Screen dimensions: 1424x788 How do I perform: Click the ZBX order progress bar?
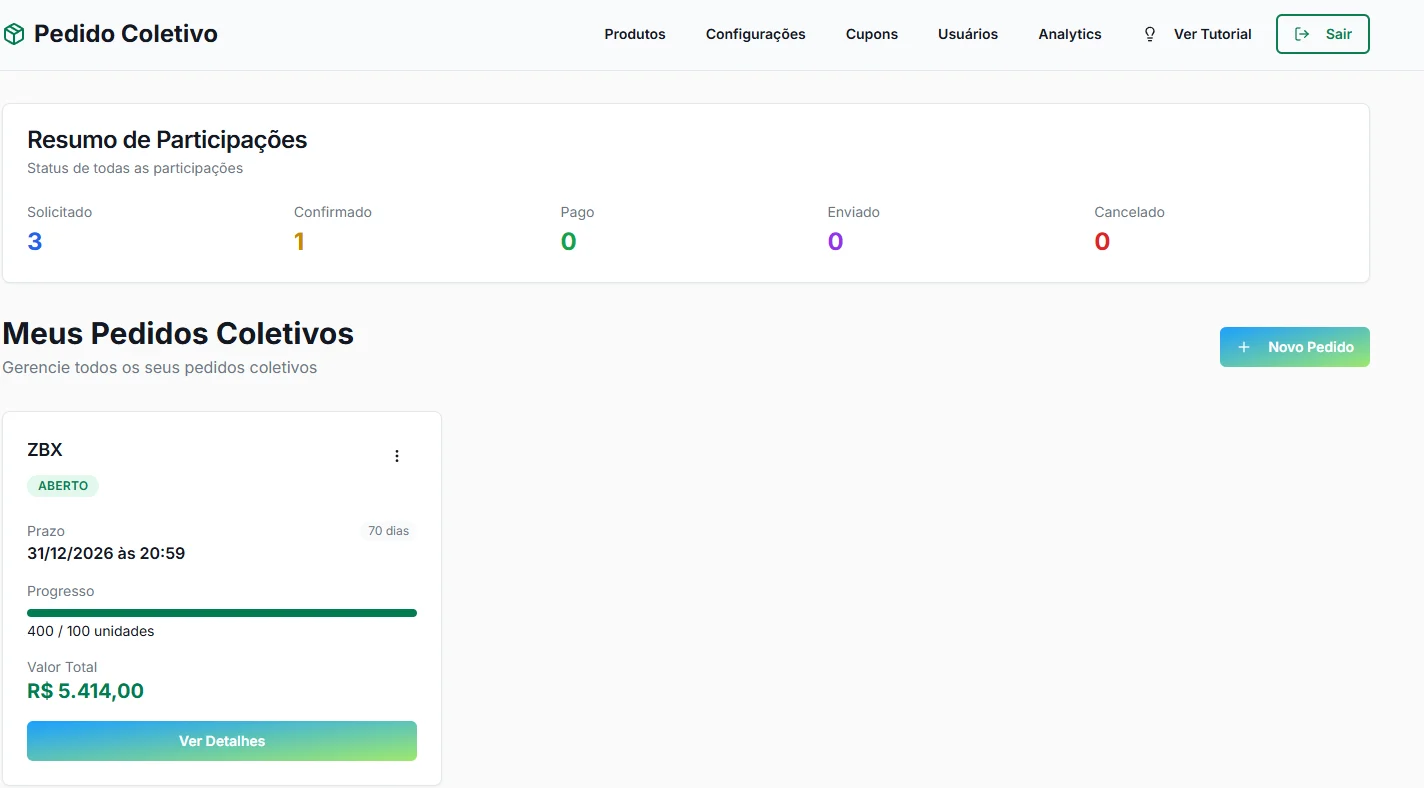(222, 613)
